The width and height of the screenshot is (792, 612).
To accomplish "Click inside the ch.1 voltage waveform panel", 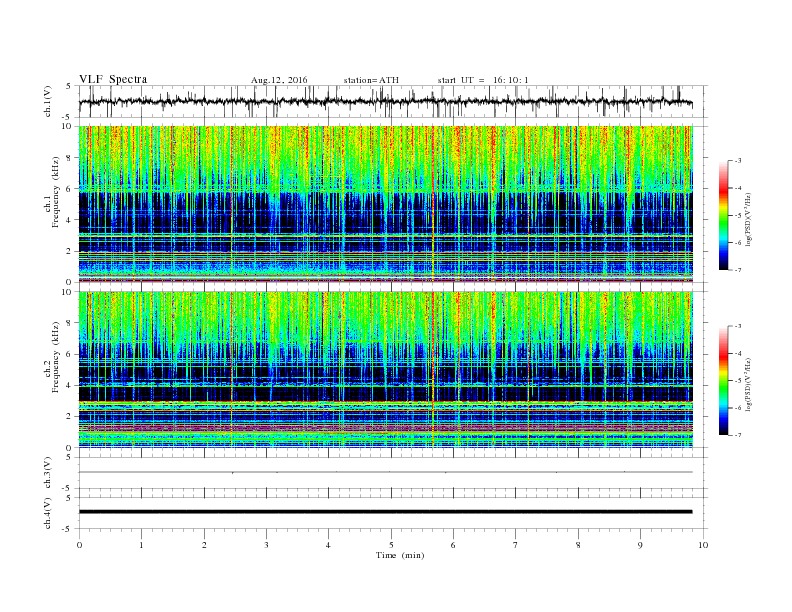I will [392, 101].
